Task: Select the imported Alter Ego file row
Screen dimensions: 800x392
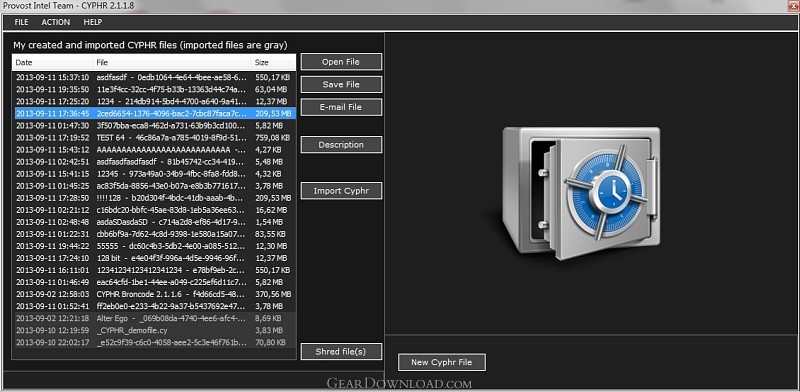Action: pos(154,318)
